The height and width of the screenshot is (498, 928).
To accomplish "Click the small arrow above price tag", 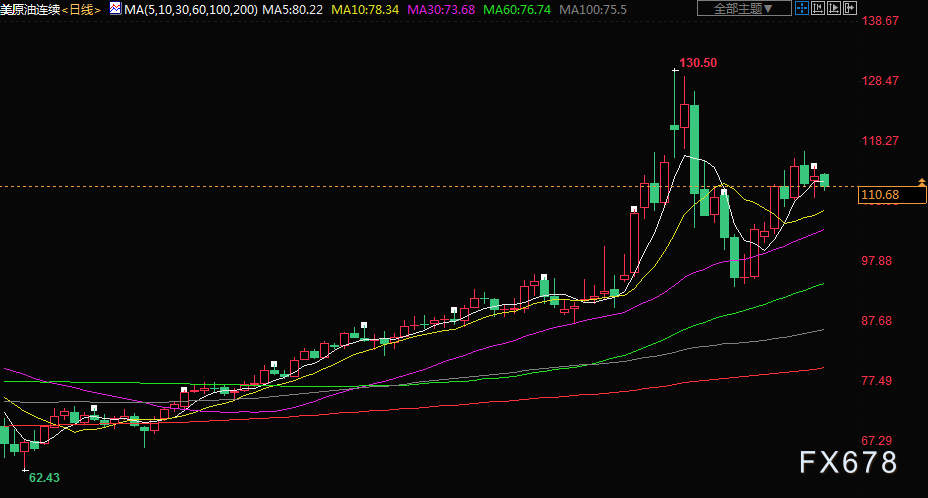I will [x=921, y=182].
